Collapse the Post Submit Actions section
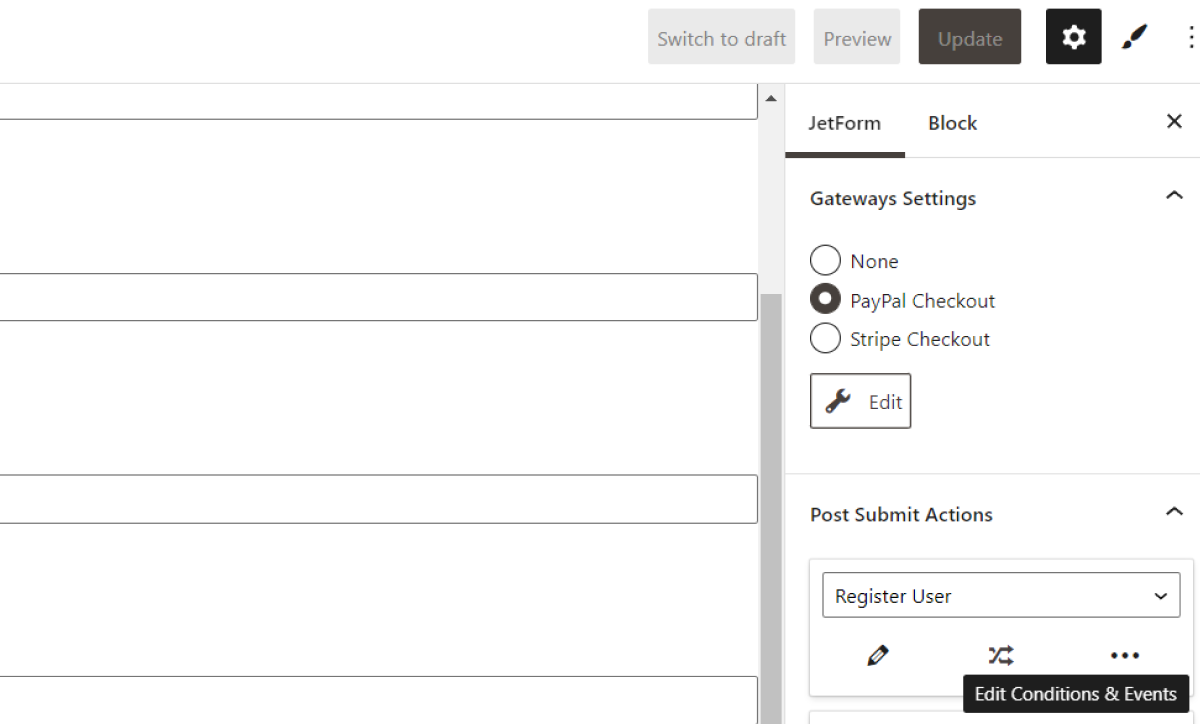Image resolution: width=1200 pixels, height=724 pixels. pos(1173,513)
